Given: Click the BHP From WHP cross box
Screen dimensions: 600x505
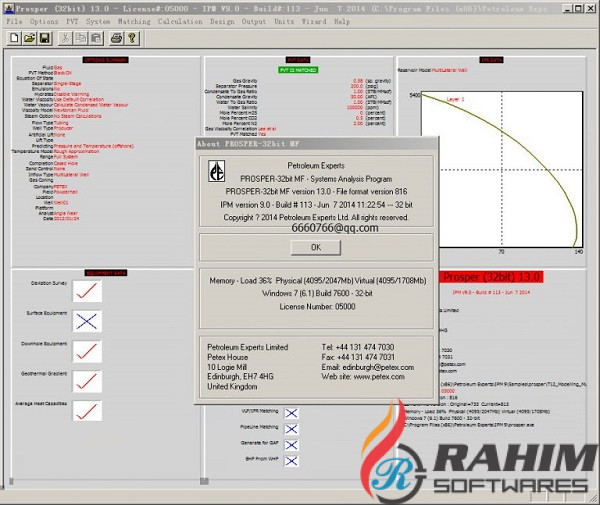Looking at the screenshot, I should (292, 461).
